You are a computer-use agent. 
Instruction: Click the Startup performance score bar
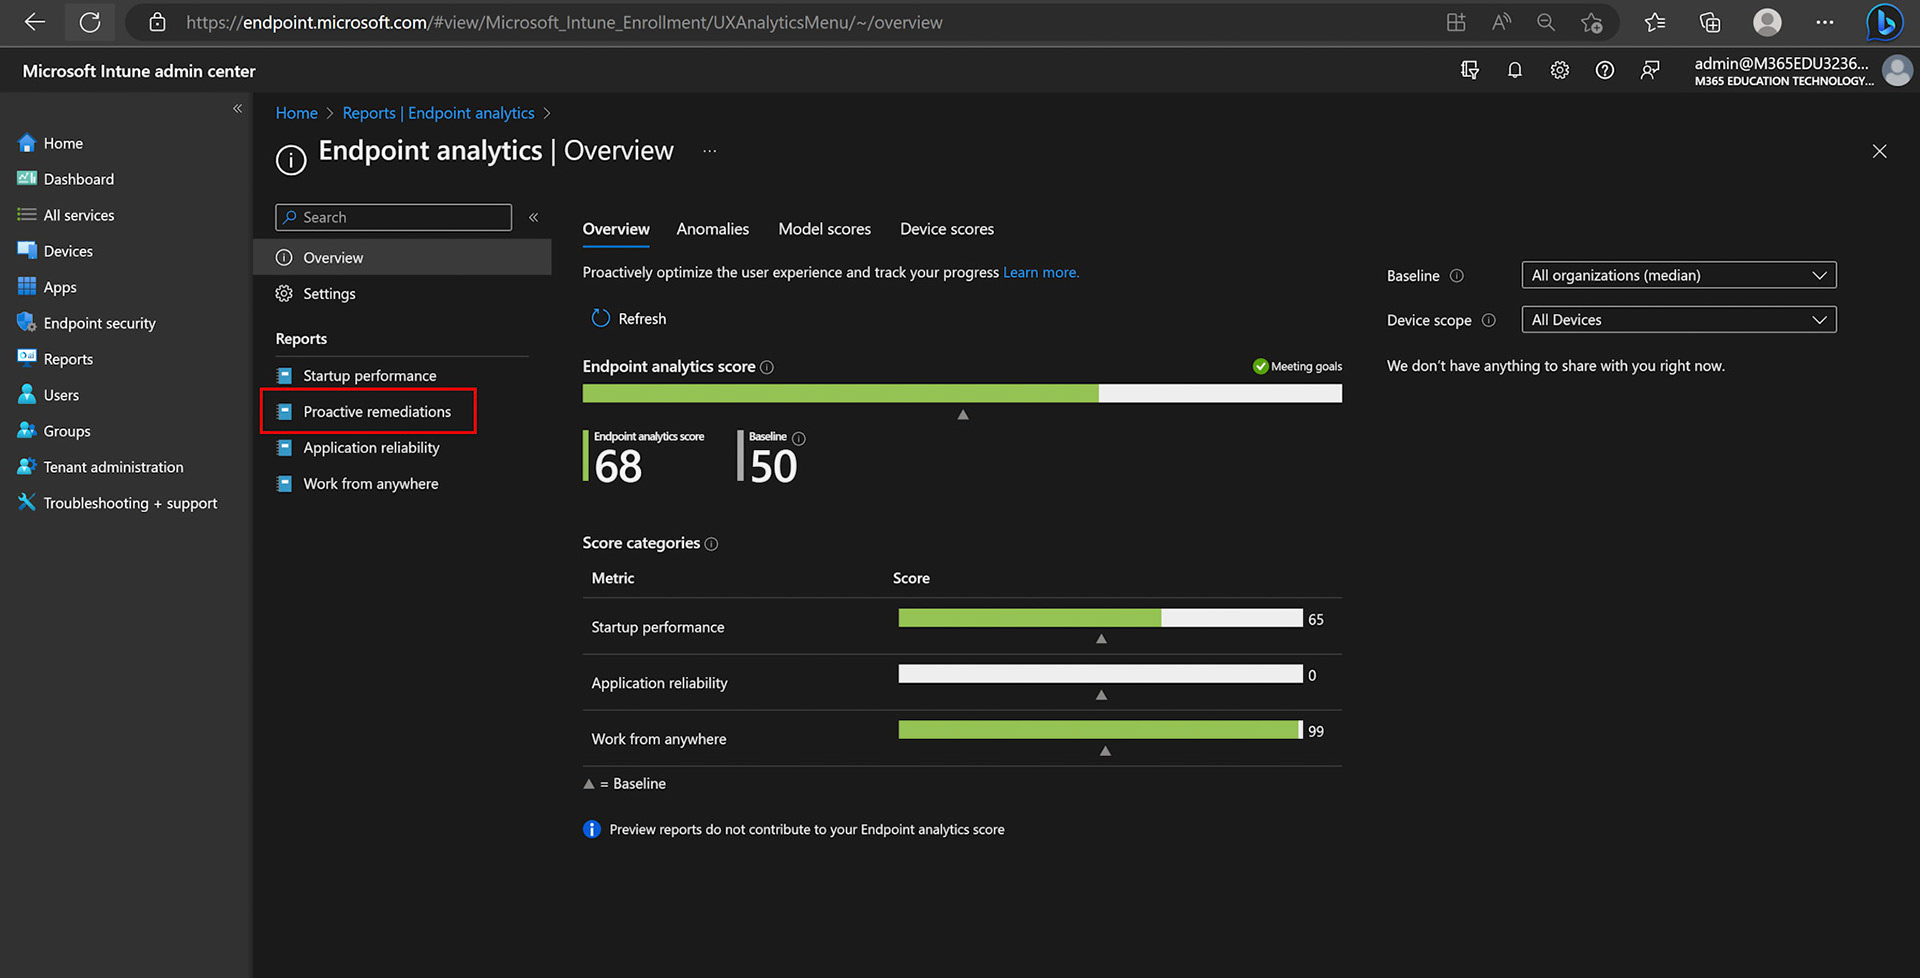[1100, 618]
